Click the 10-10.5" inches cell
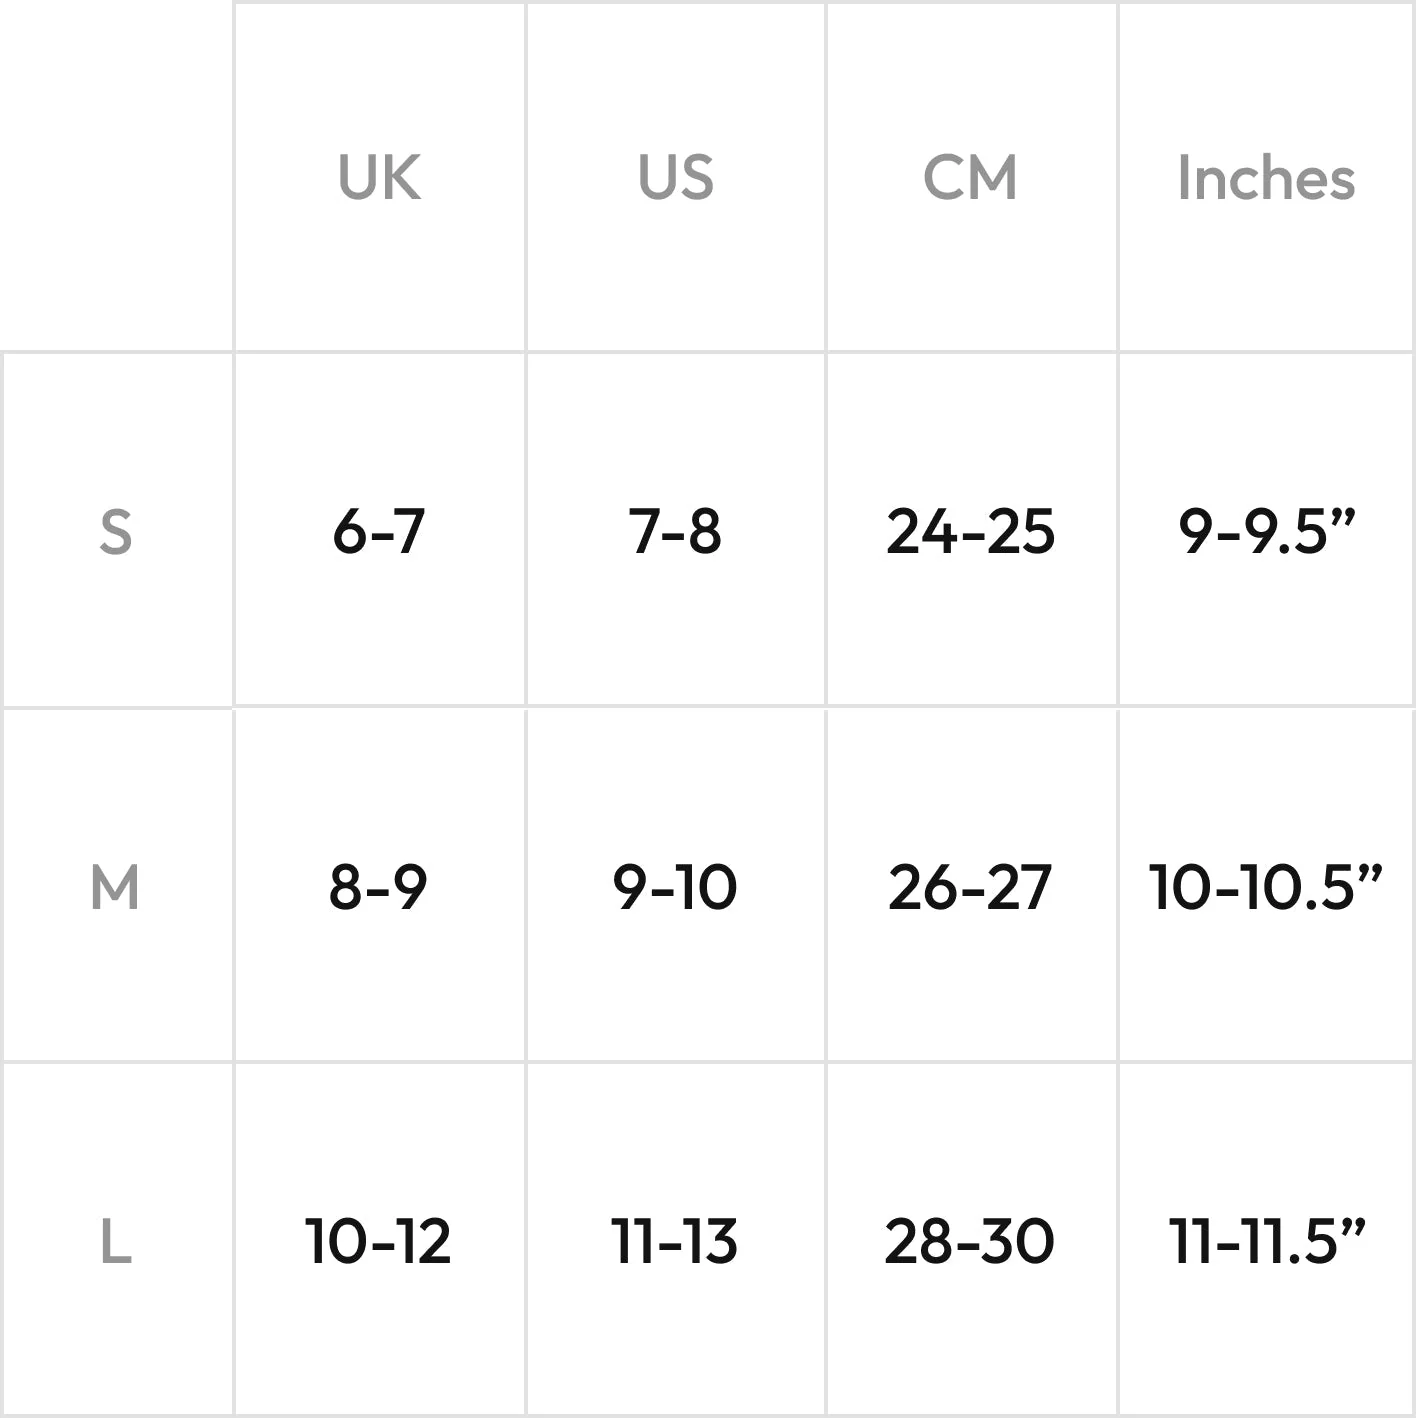The width and height of the screenshot is (1416, 1418). [1266, 886]
